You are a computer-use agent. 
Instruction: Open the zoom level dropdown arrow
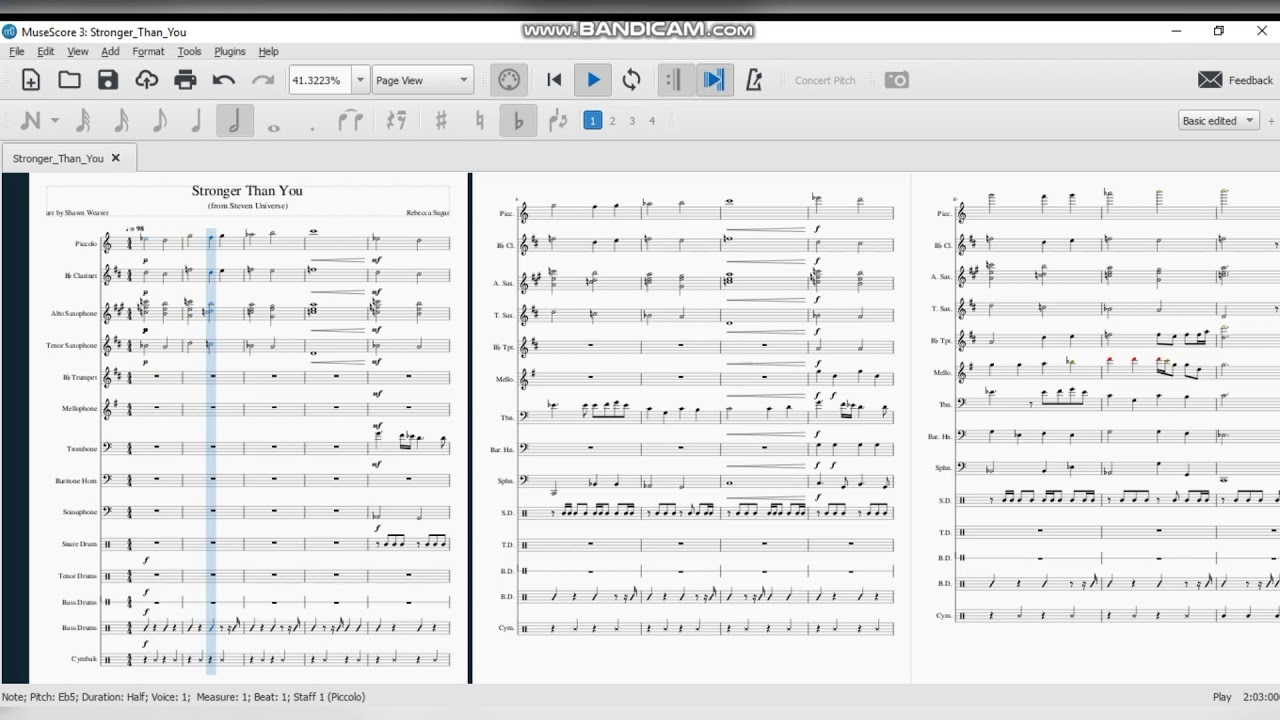tap(359, 80)
